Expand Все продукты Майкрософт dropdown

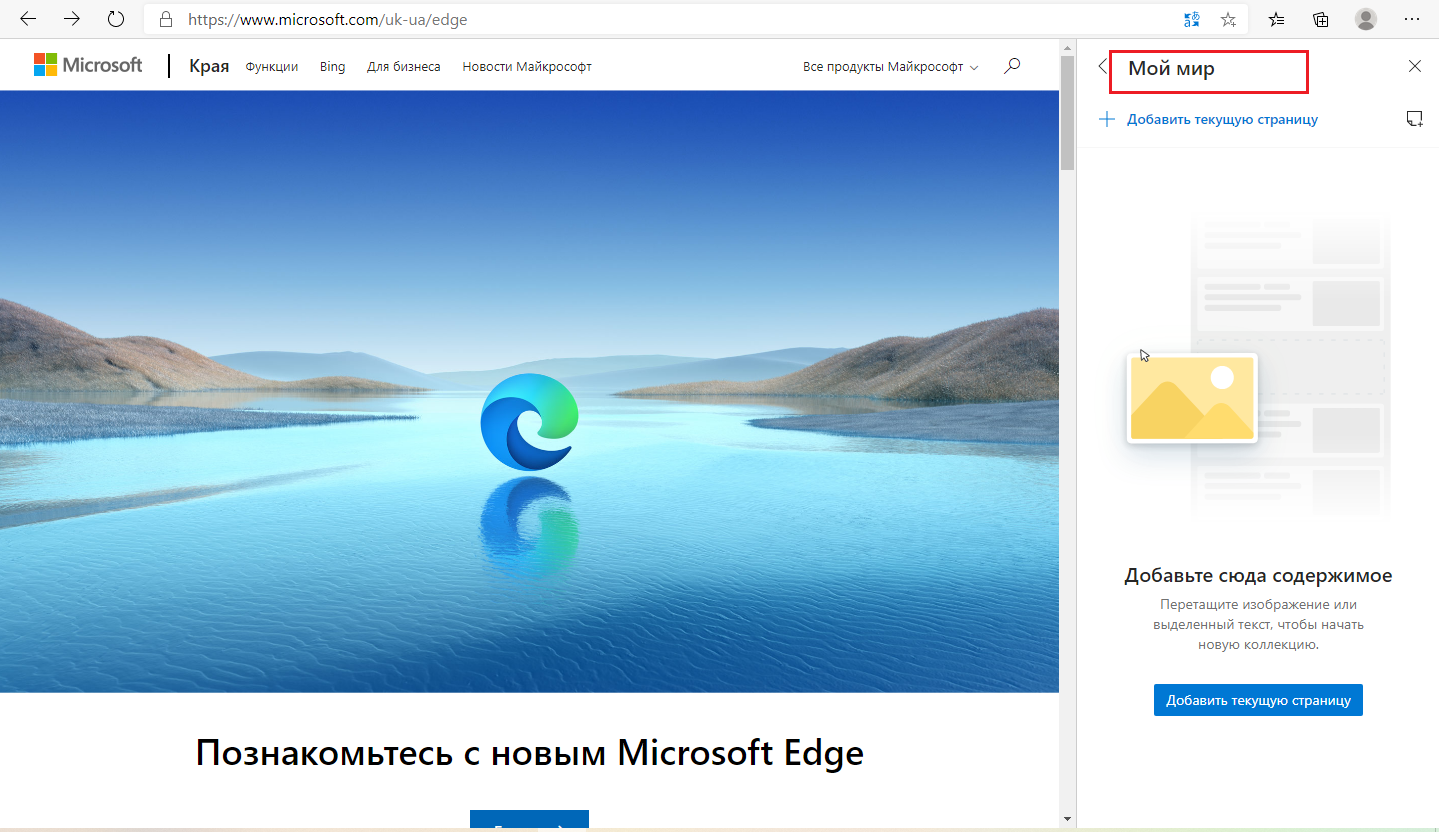[891, 66]
